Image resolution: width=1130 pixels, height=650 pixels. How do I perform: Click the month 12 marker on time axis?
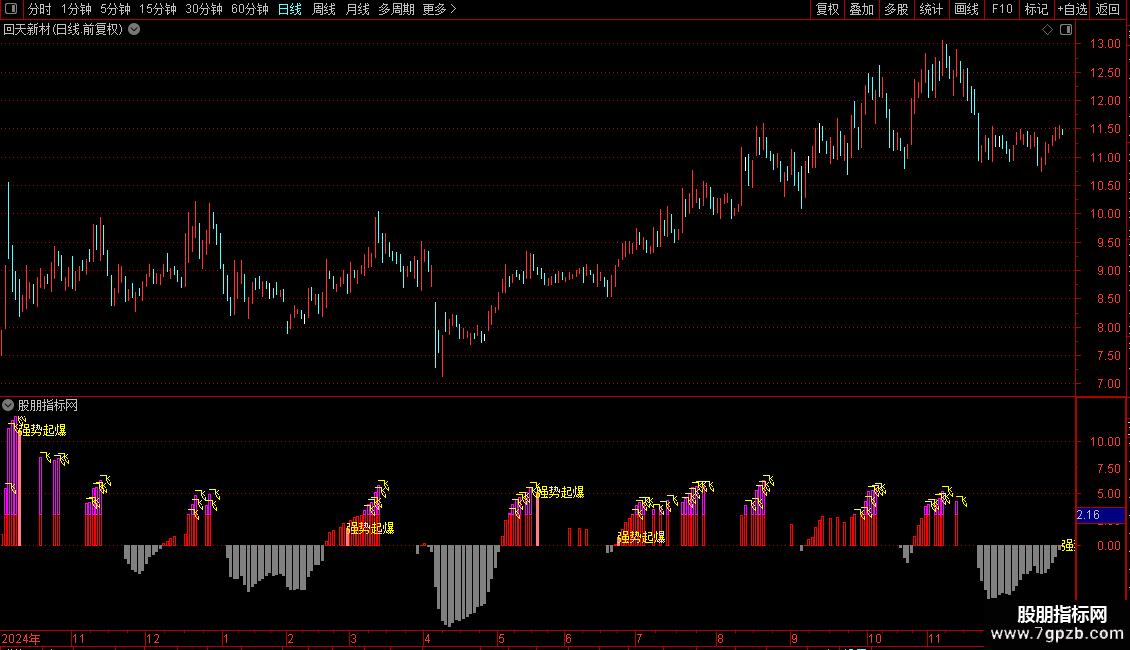pos(153,639)
